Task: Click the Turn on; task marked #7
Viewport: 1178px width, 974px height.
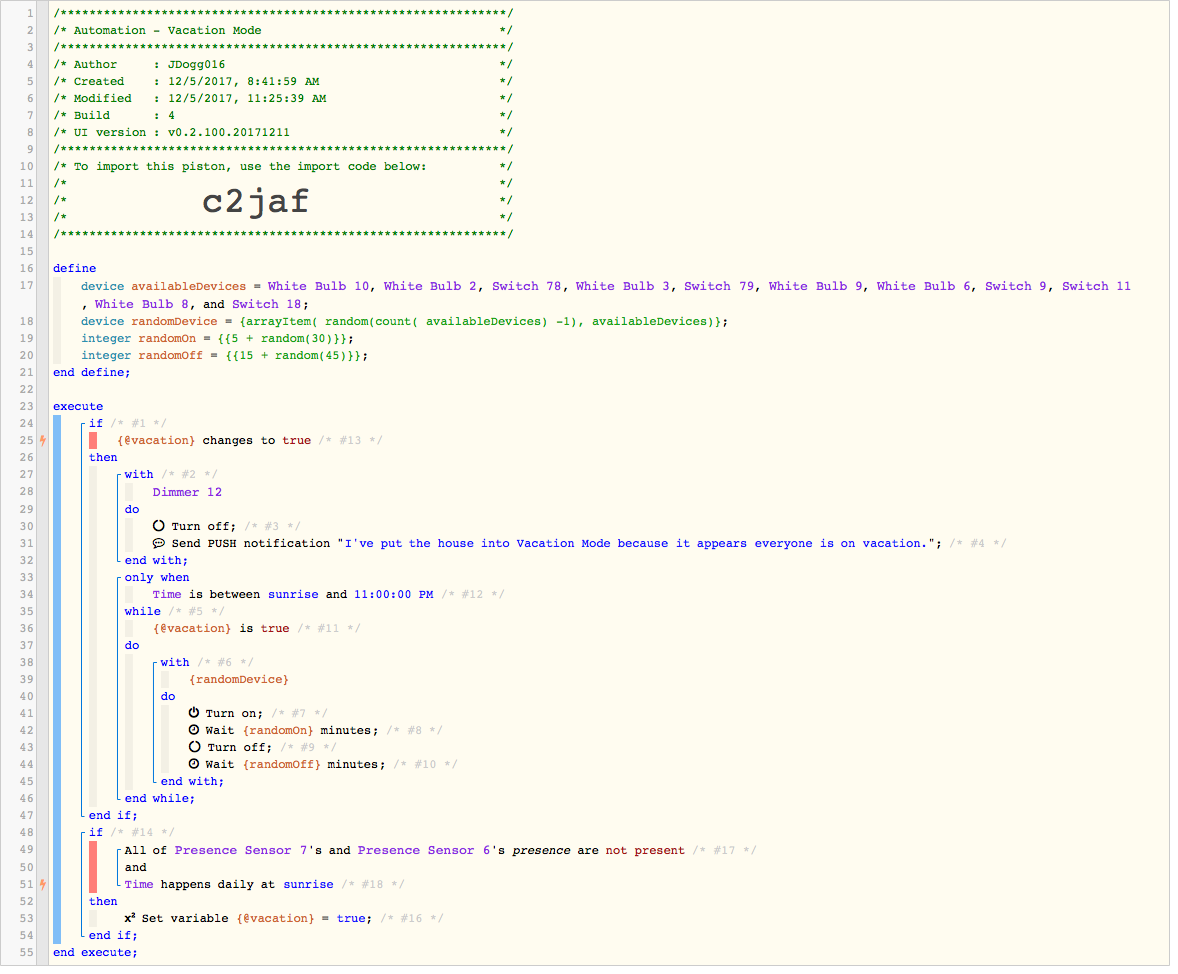Action: 234,714
